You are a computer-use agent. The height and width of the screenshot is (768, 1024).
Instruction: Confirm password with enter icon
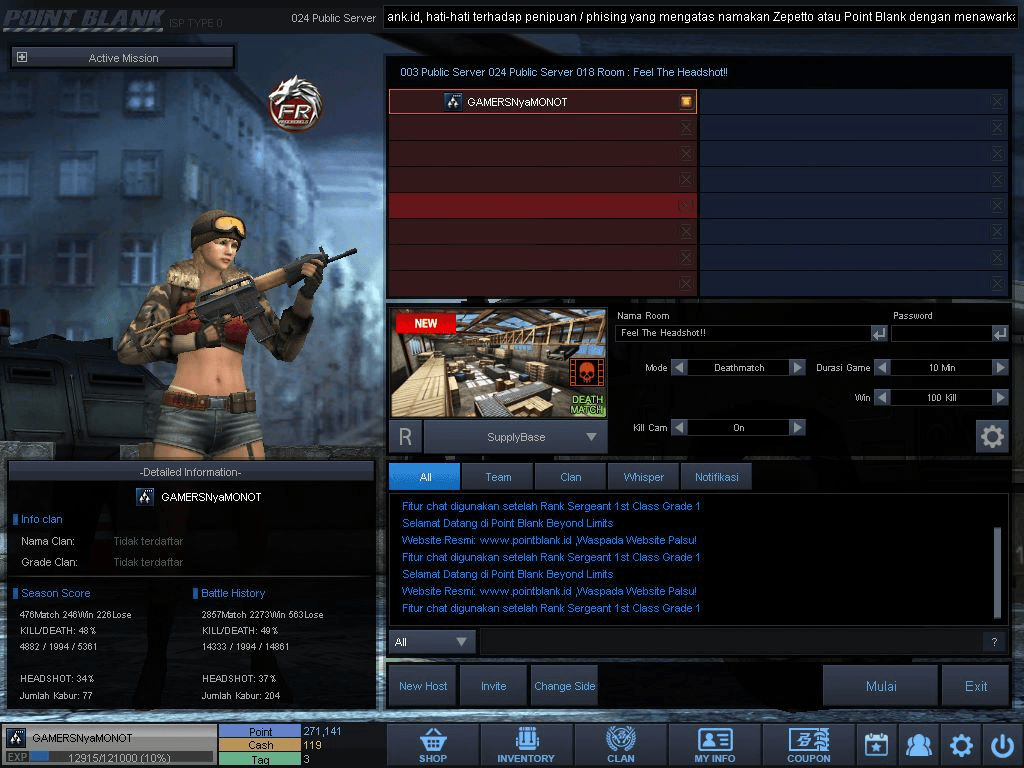tap(1000, 334)
